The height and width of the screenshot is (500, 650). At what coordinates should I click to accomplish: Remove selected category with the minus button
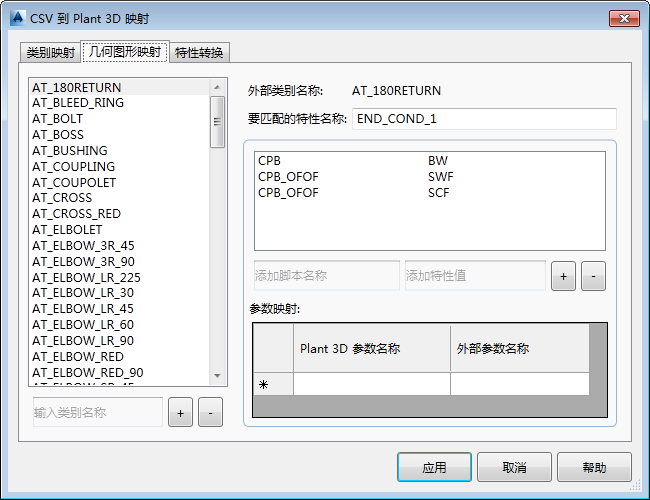point(210,413)
